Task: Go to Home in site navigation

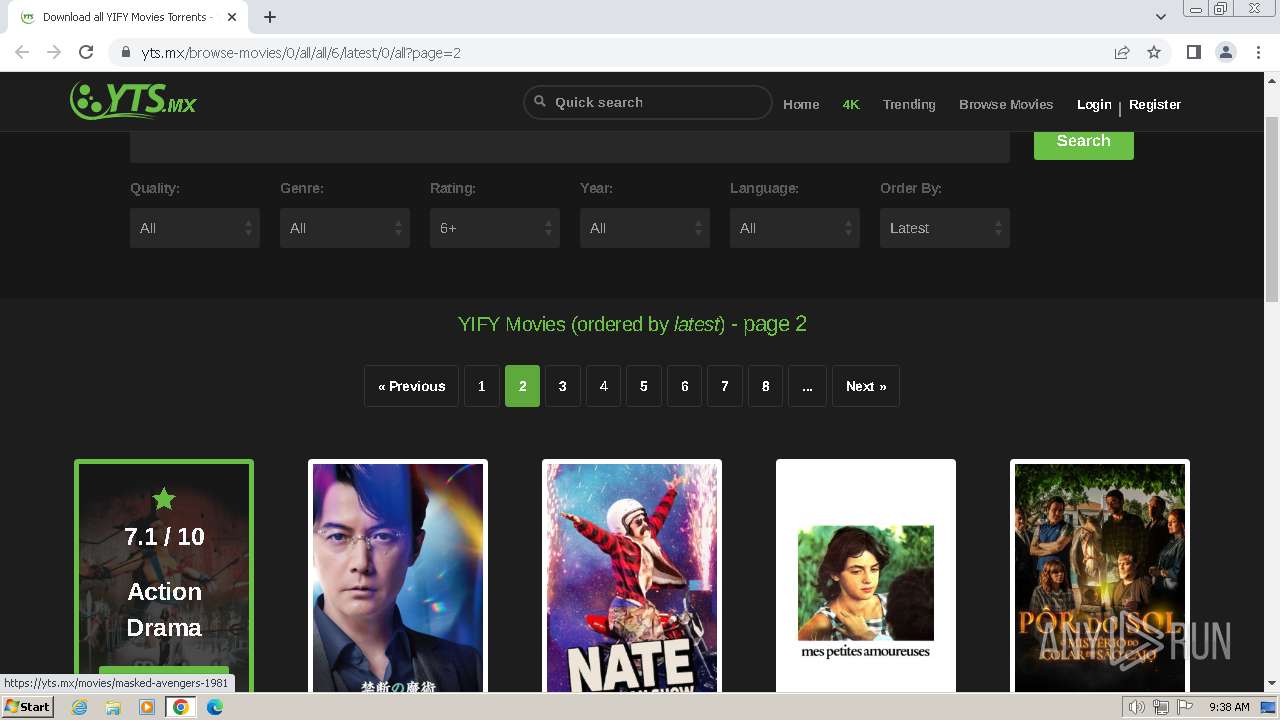Action: click(801, 104)
